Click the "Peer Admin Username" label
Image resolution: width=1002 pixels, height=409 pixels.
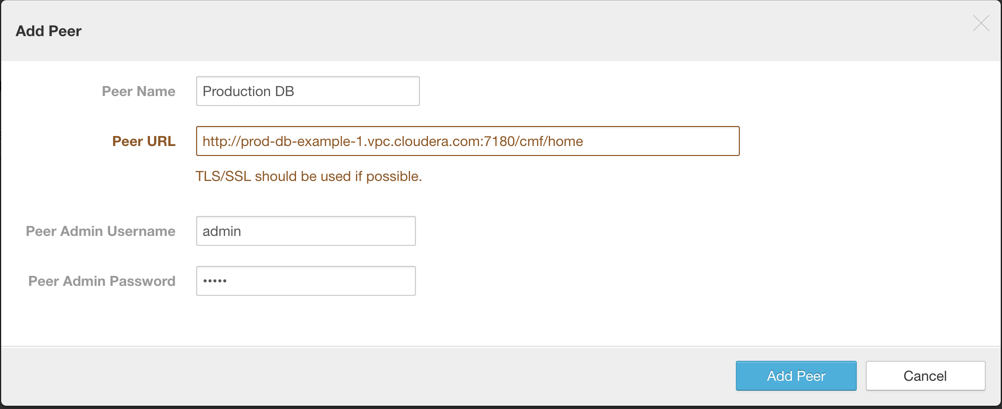click(100, 231)
